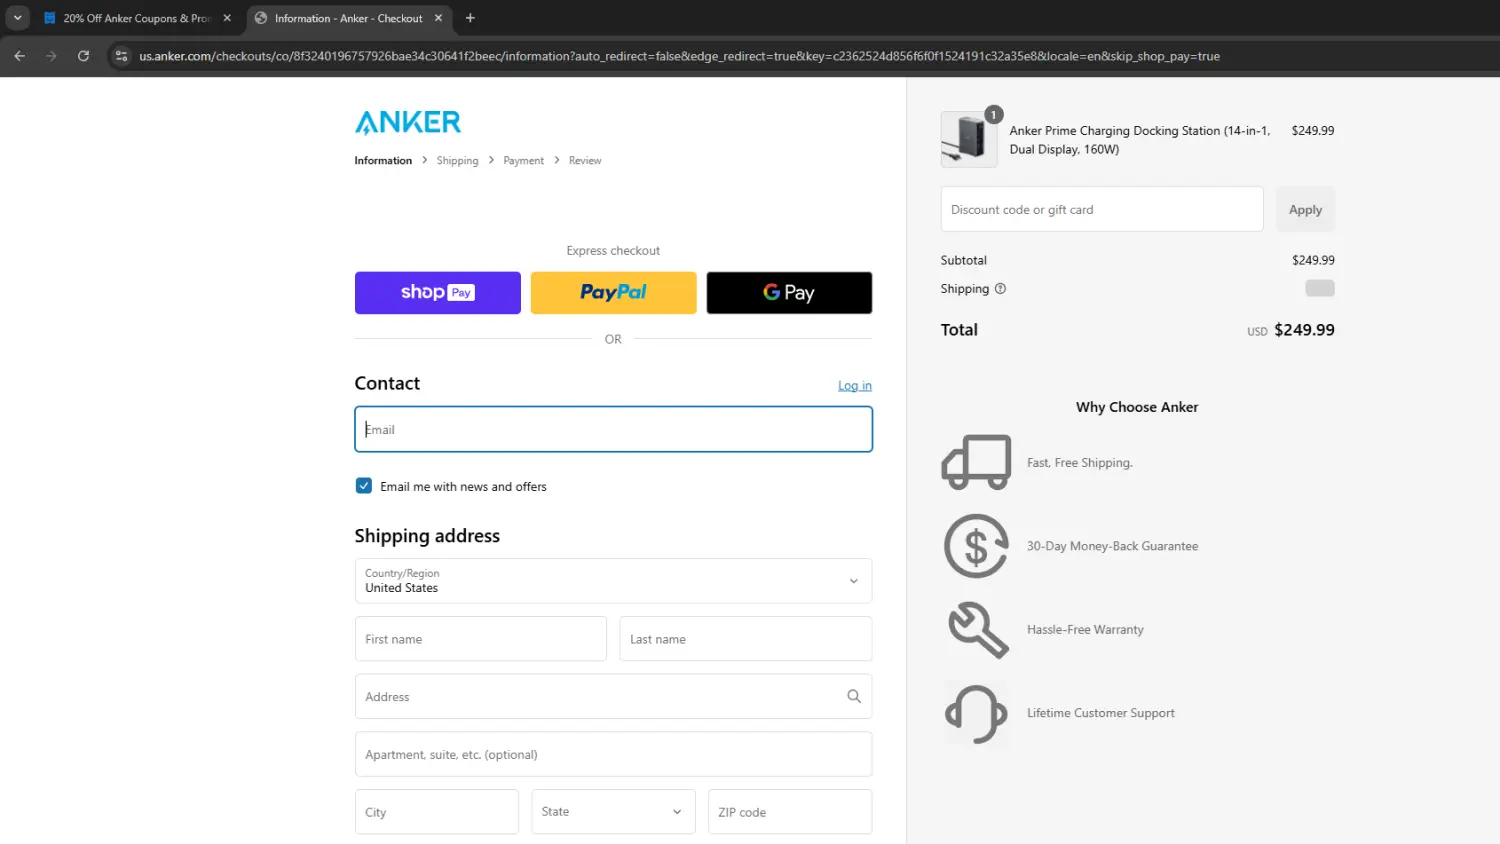Open the State dropdown

pos(613,812)
